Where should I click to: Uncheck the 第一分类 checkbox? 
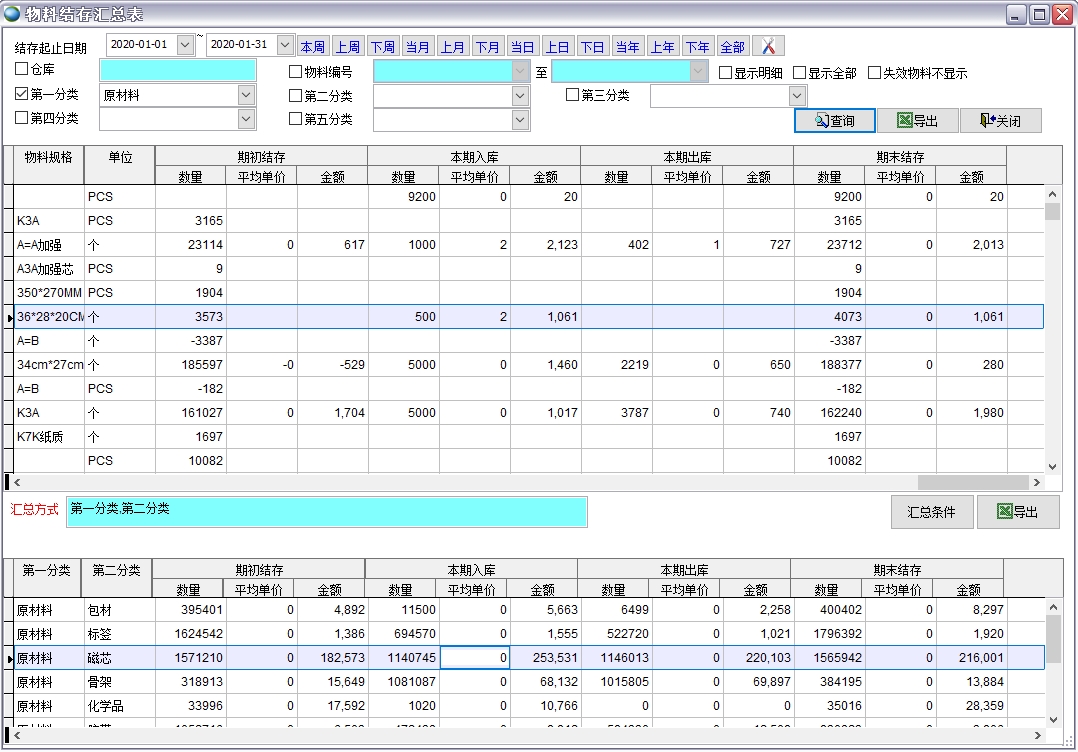22,94
